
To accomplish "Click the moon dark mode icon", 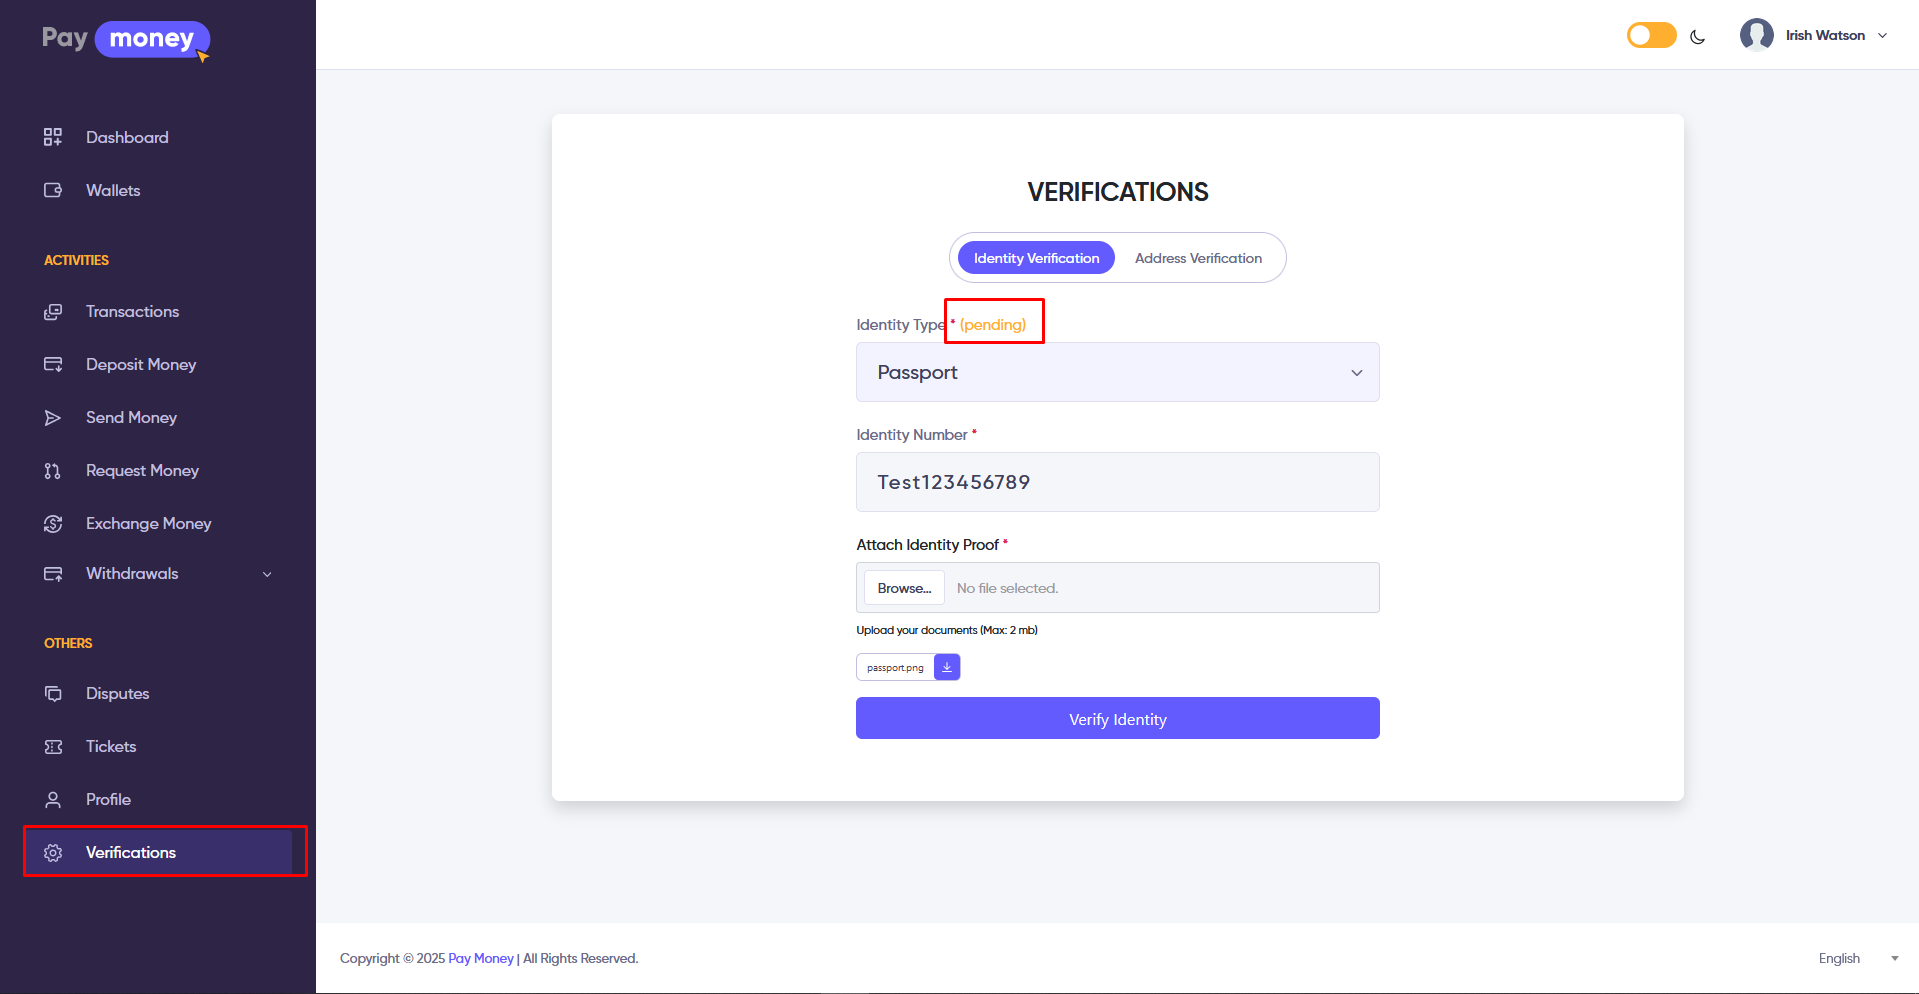I will coord(1697,37).
